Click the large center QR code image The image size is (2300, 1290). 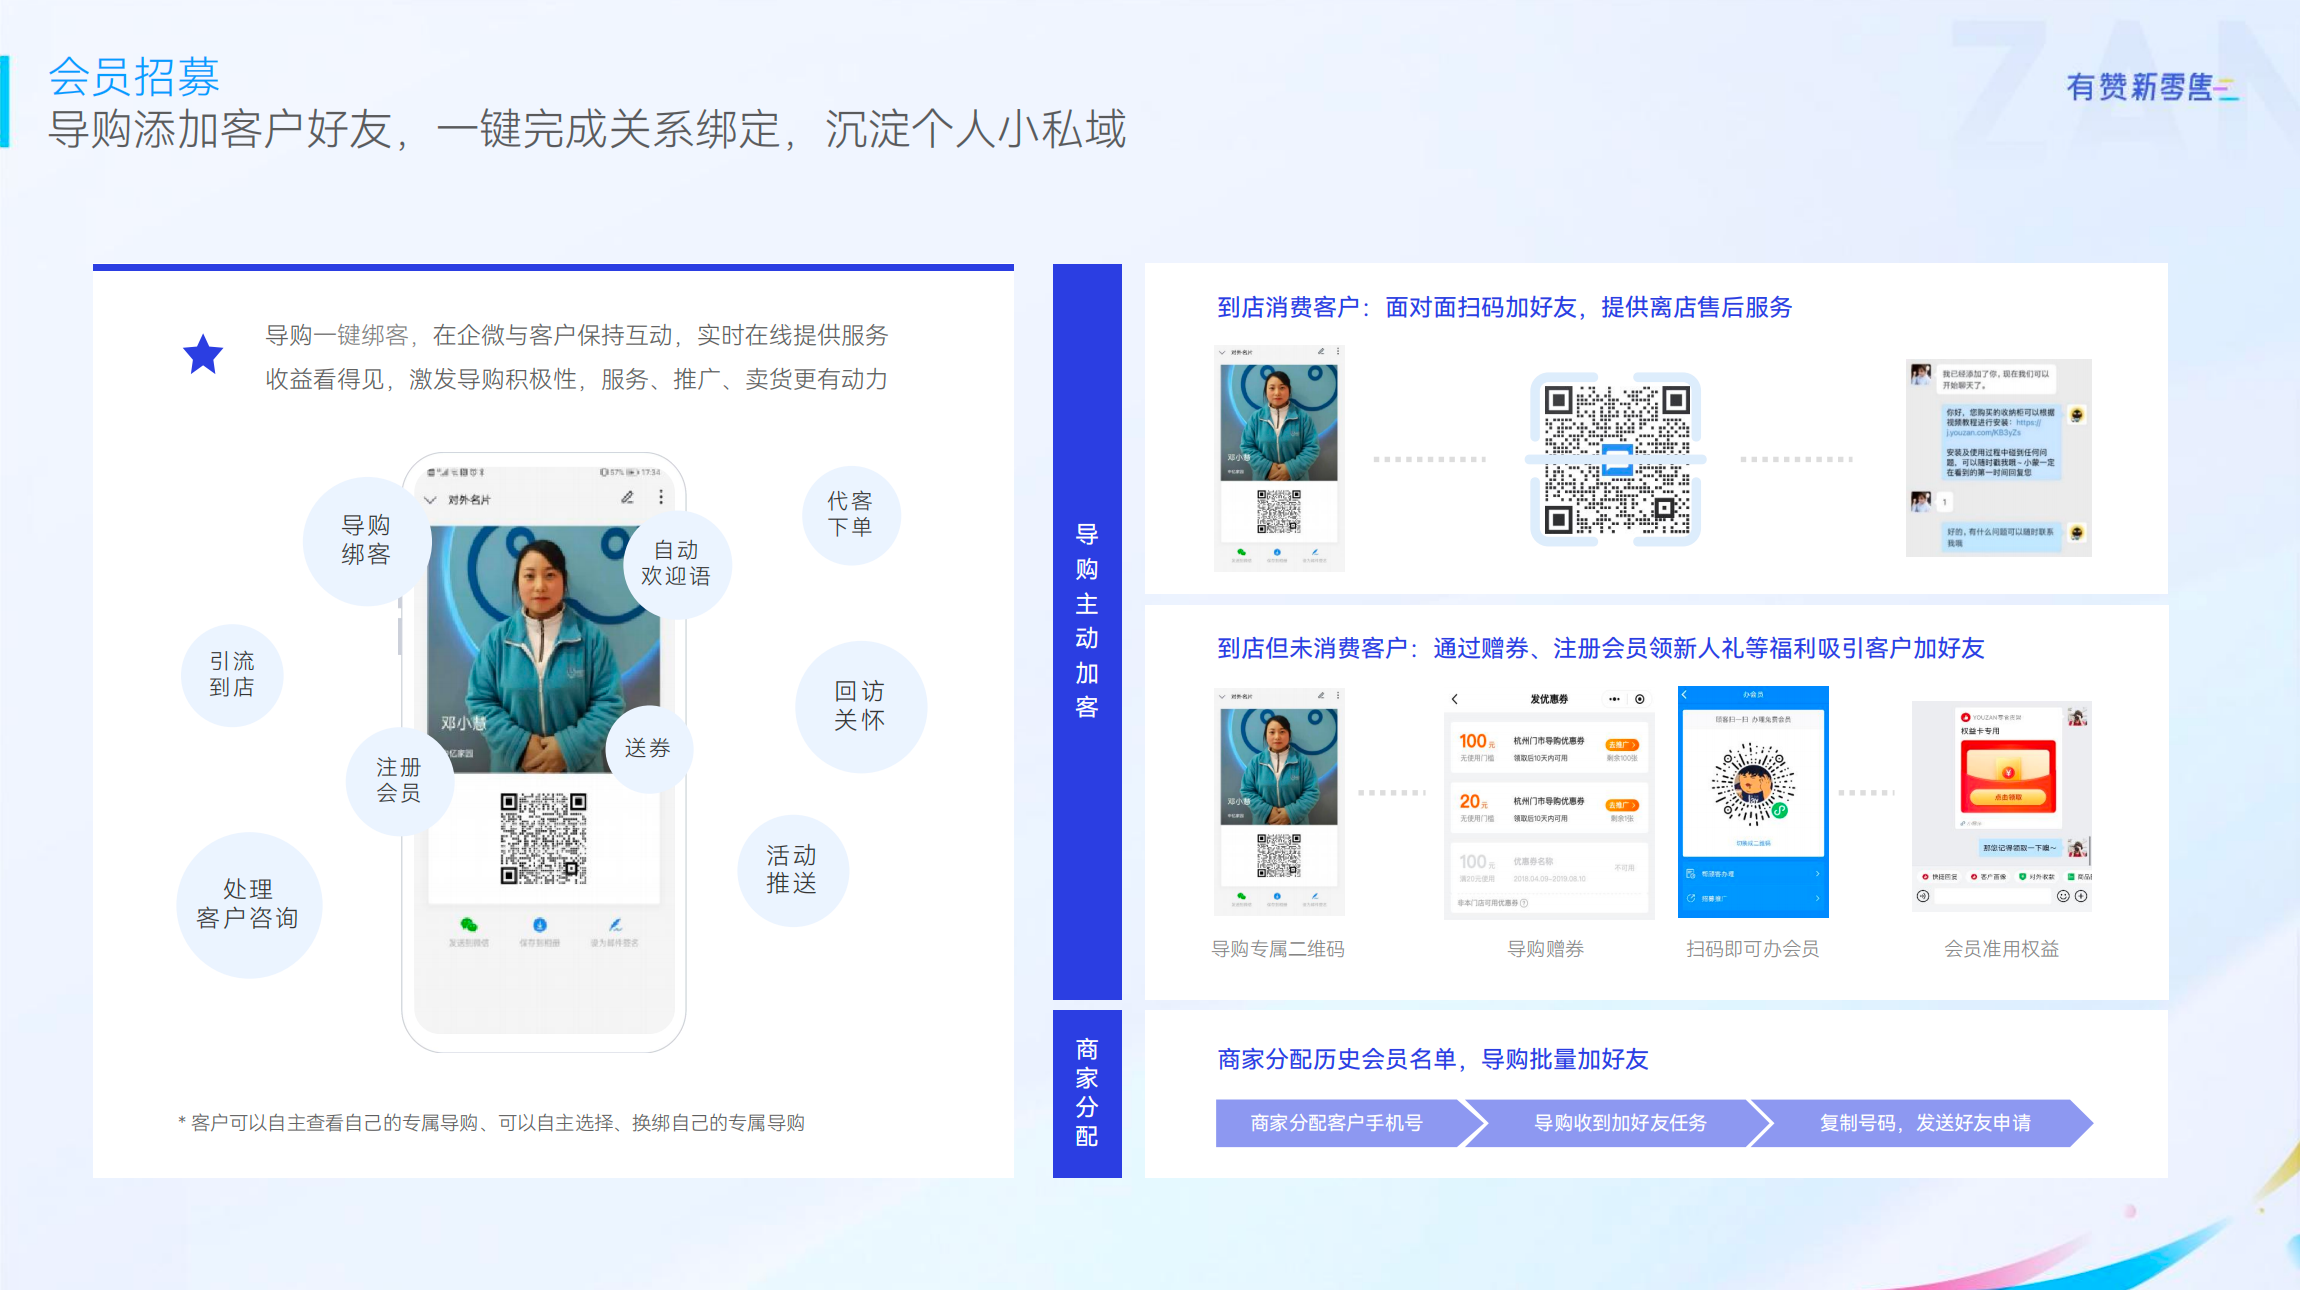click(x=1615, y=460)
